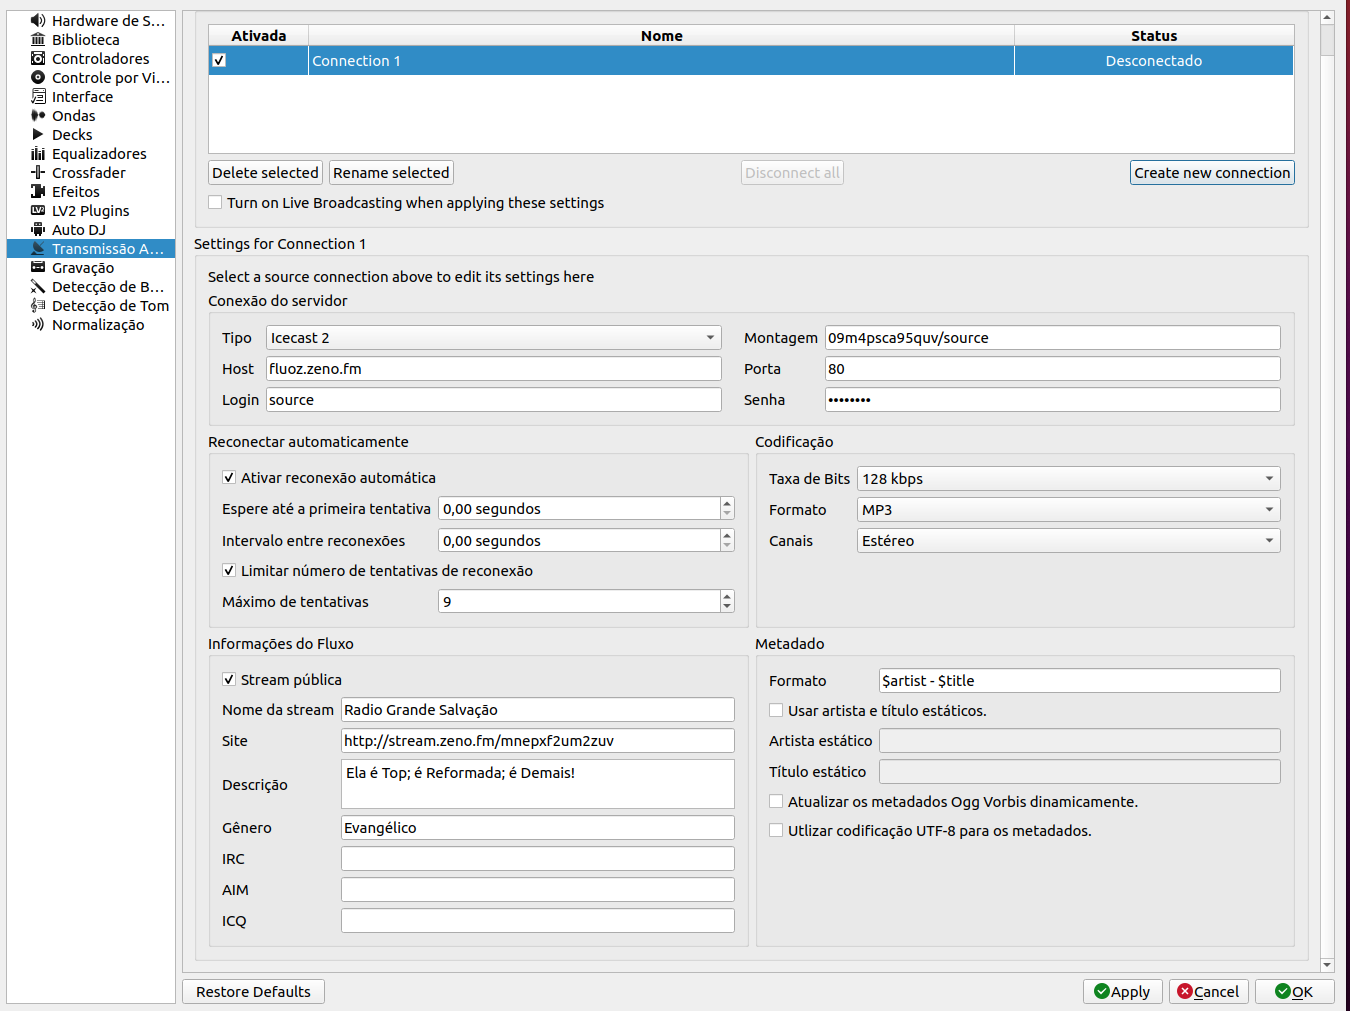Go to the Biblioteca preferences page
The width and height of the screenshot is (1350, 1011).
(x=91, y=39)
